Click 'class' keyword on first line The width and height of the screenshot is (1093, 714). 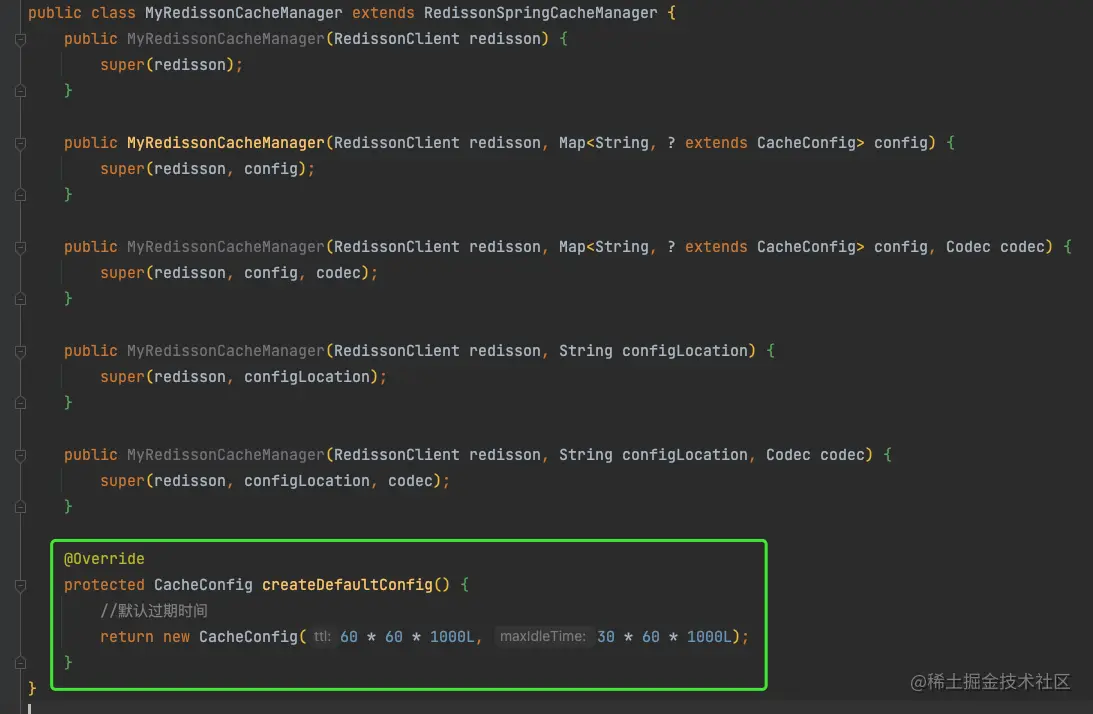113,13
